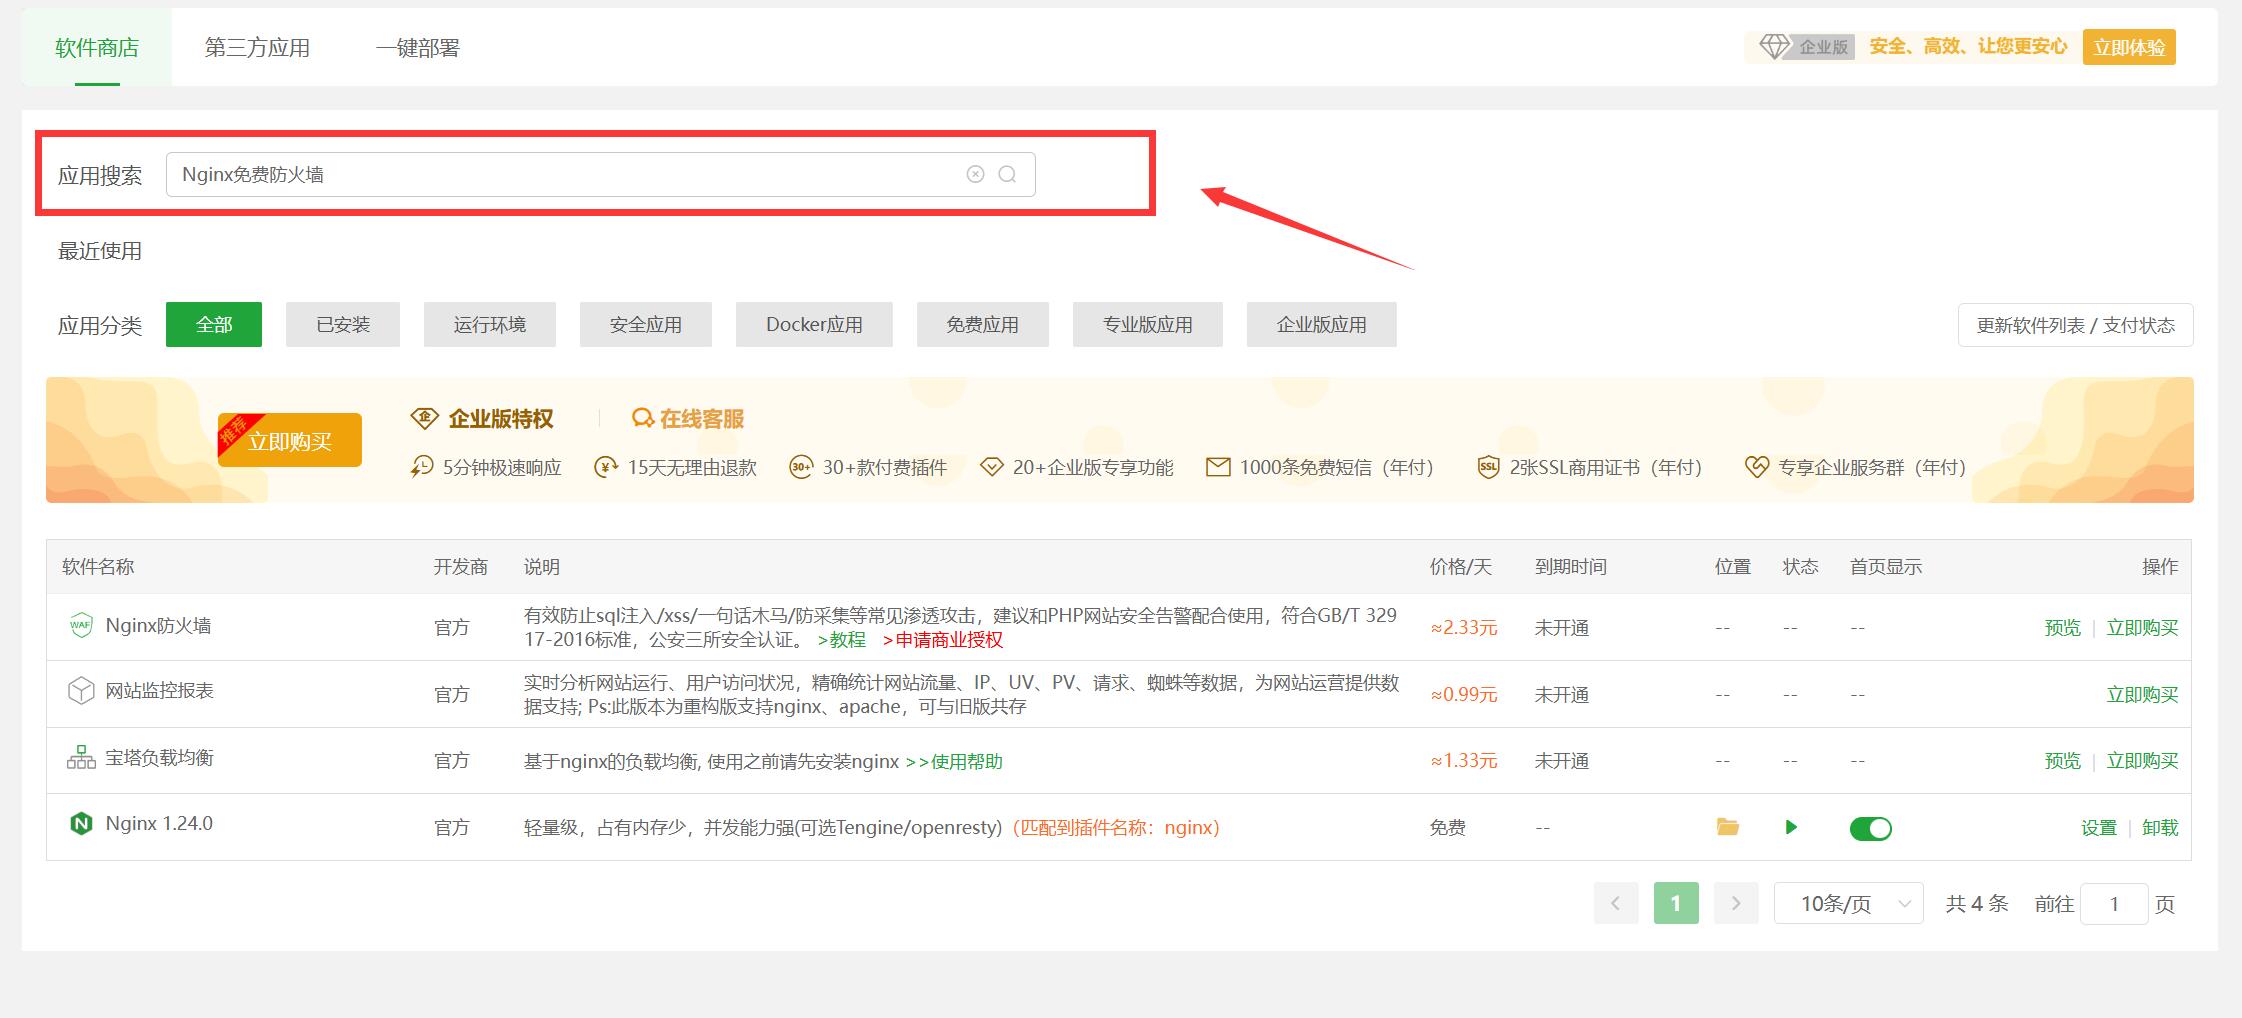Click the ≈2.33元 price cell
Viewport: 2242px width, 1018px height.
pos(1464,628)
